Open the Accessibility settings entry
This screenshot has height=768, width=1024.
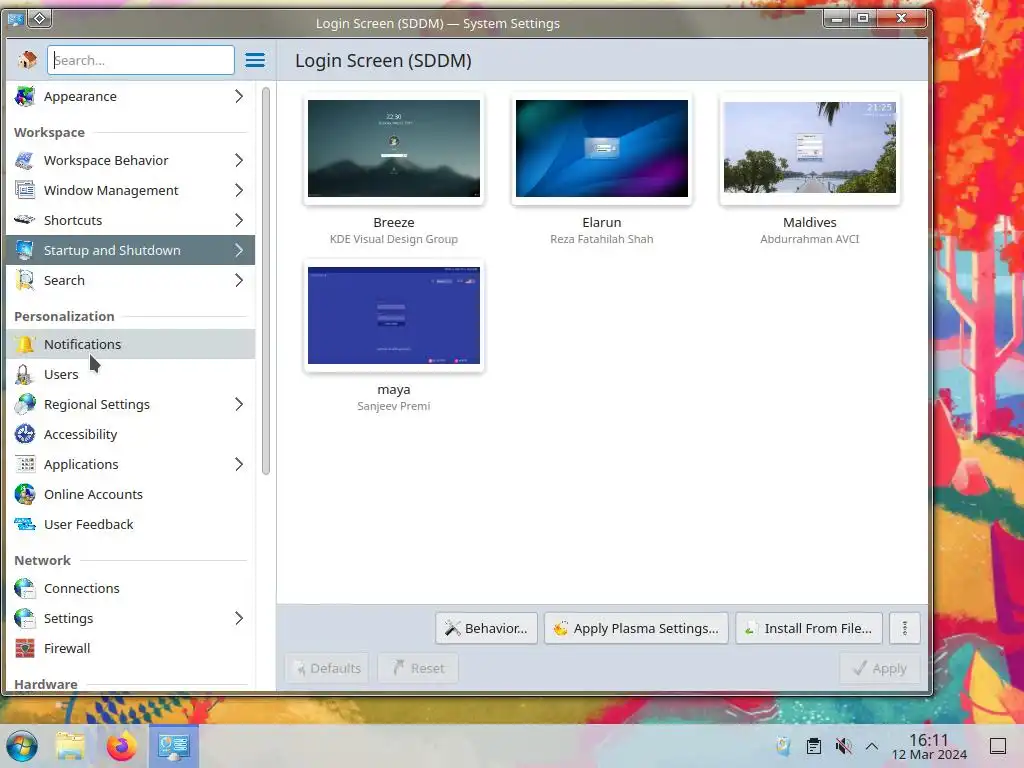point(131,434)
